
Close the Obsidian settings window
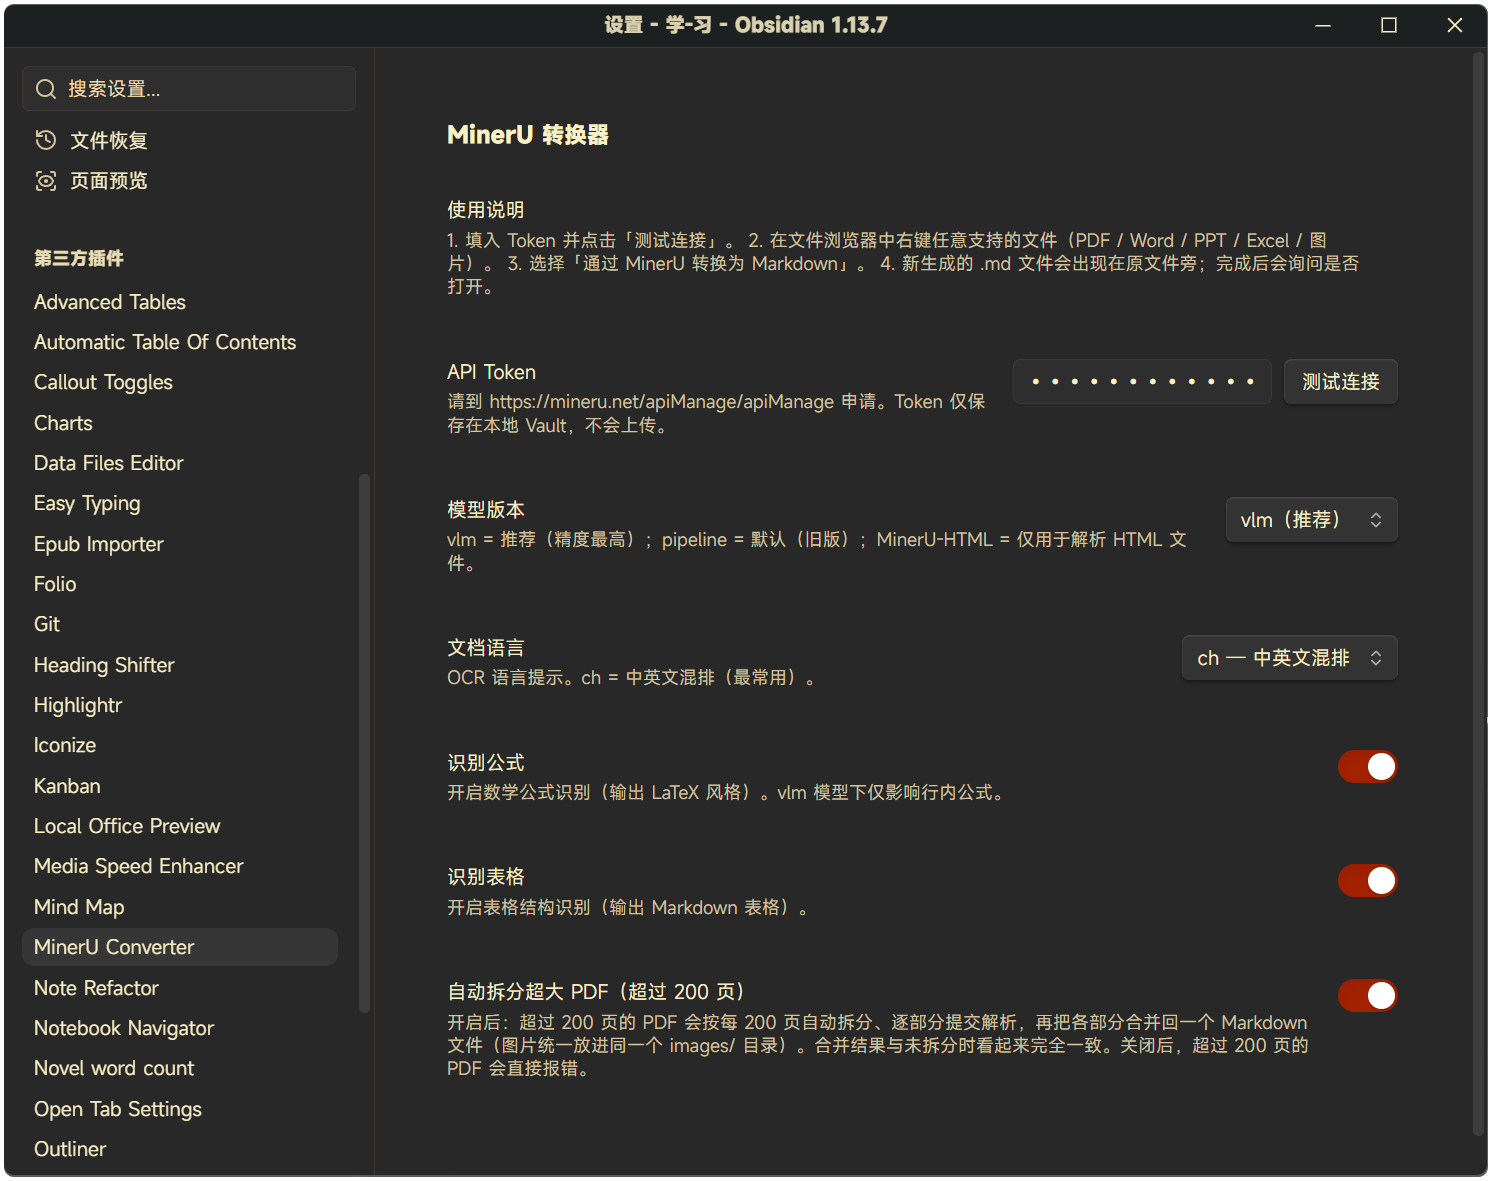(1455, 25)
